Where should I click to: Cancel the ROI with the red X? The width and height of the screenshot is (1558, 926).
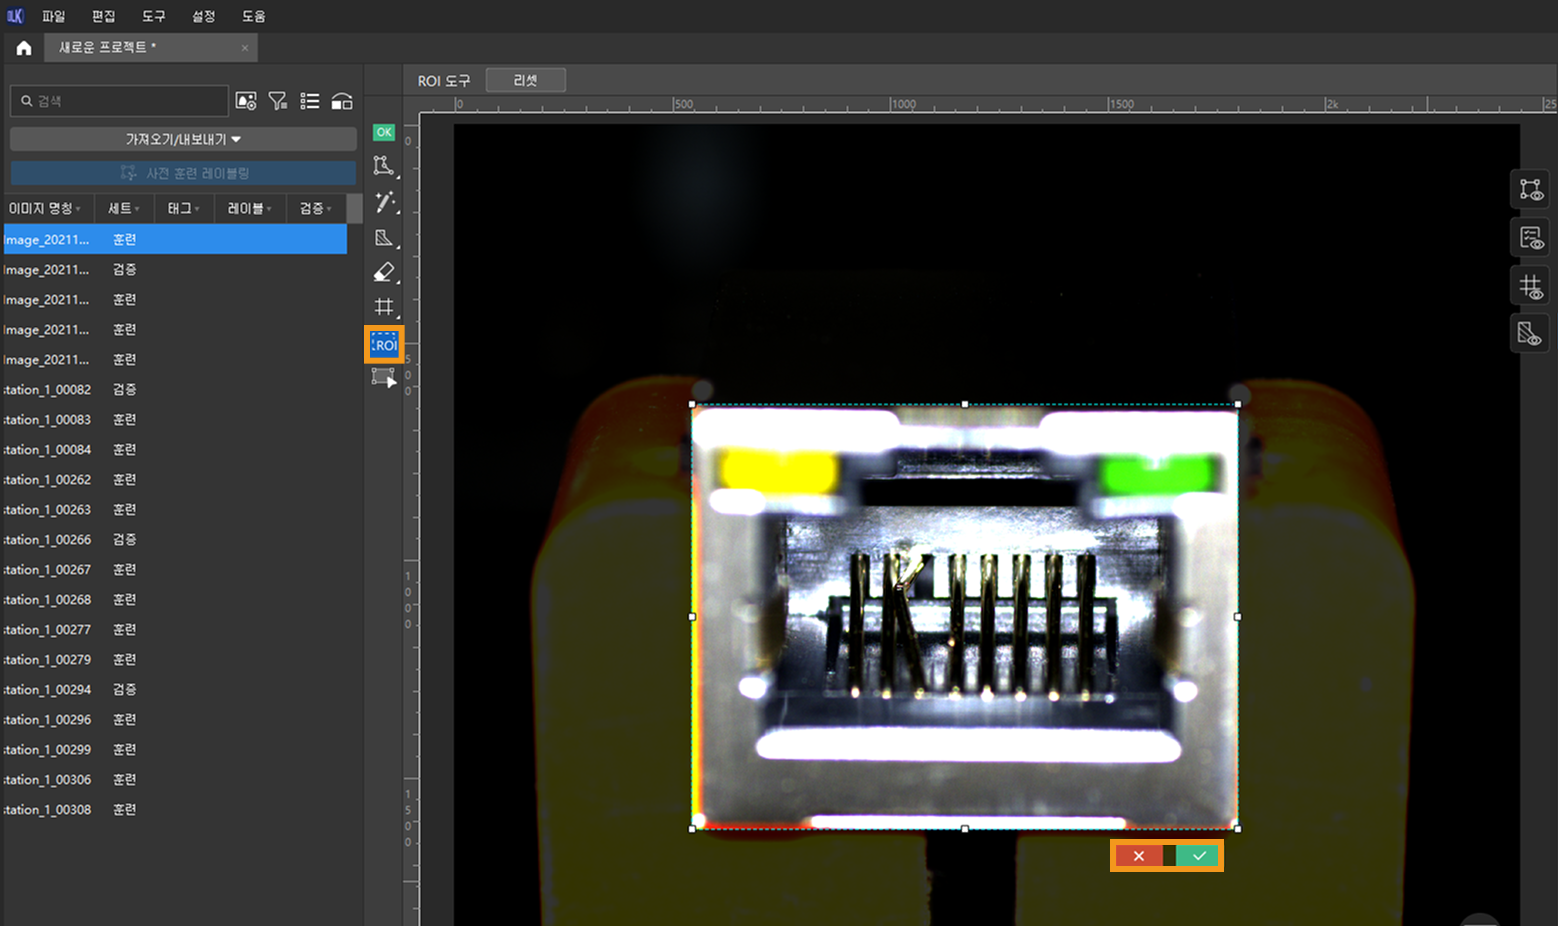1139,856
